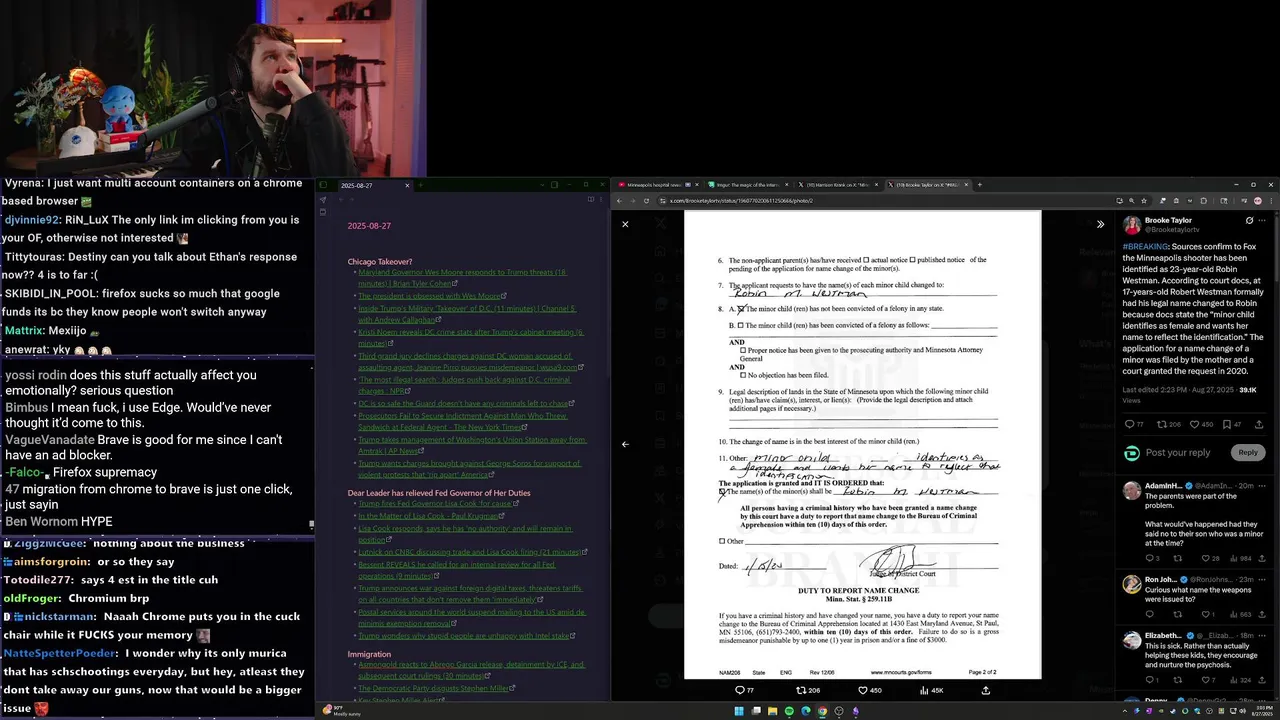This screenshot has width=1280, height=720.
Task: Toggle the published notice checkbox in document
Action: coord(912,260)
